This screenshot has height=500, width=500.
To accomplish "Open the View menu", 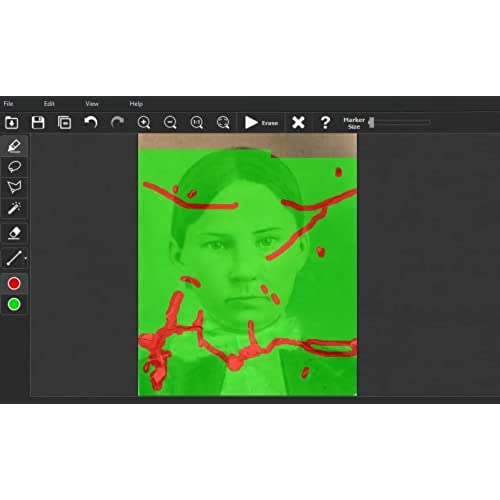I will 92,104.
